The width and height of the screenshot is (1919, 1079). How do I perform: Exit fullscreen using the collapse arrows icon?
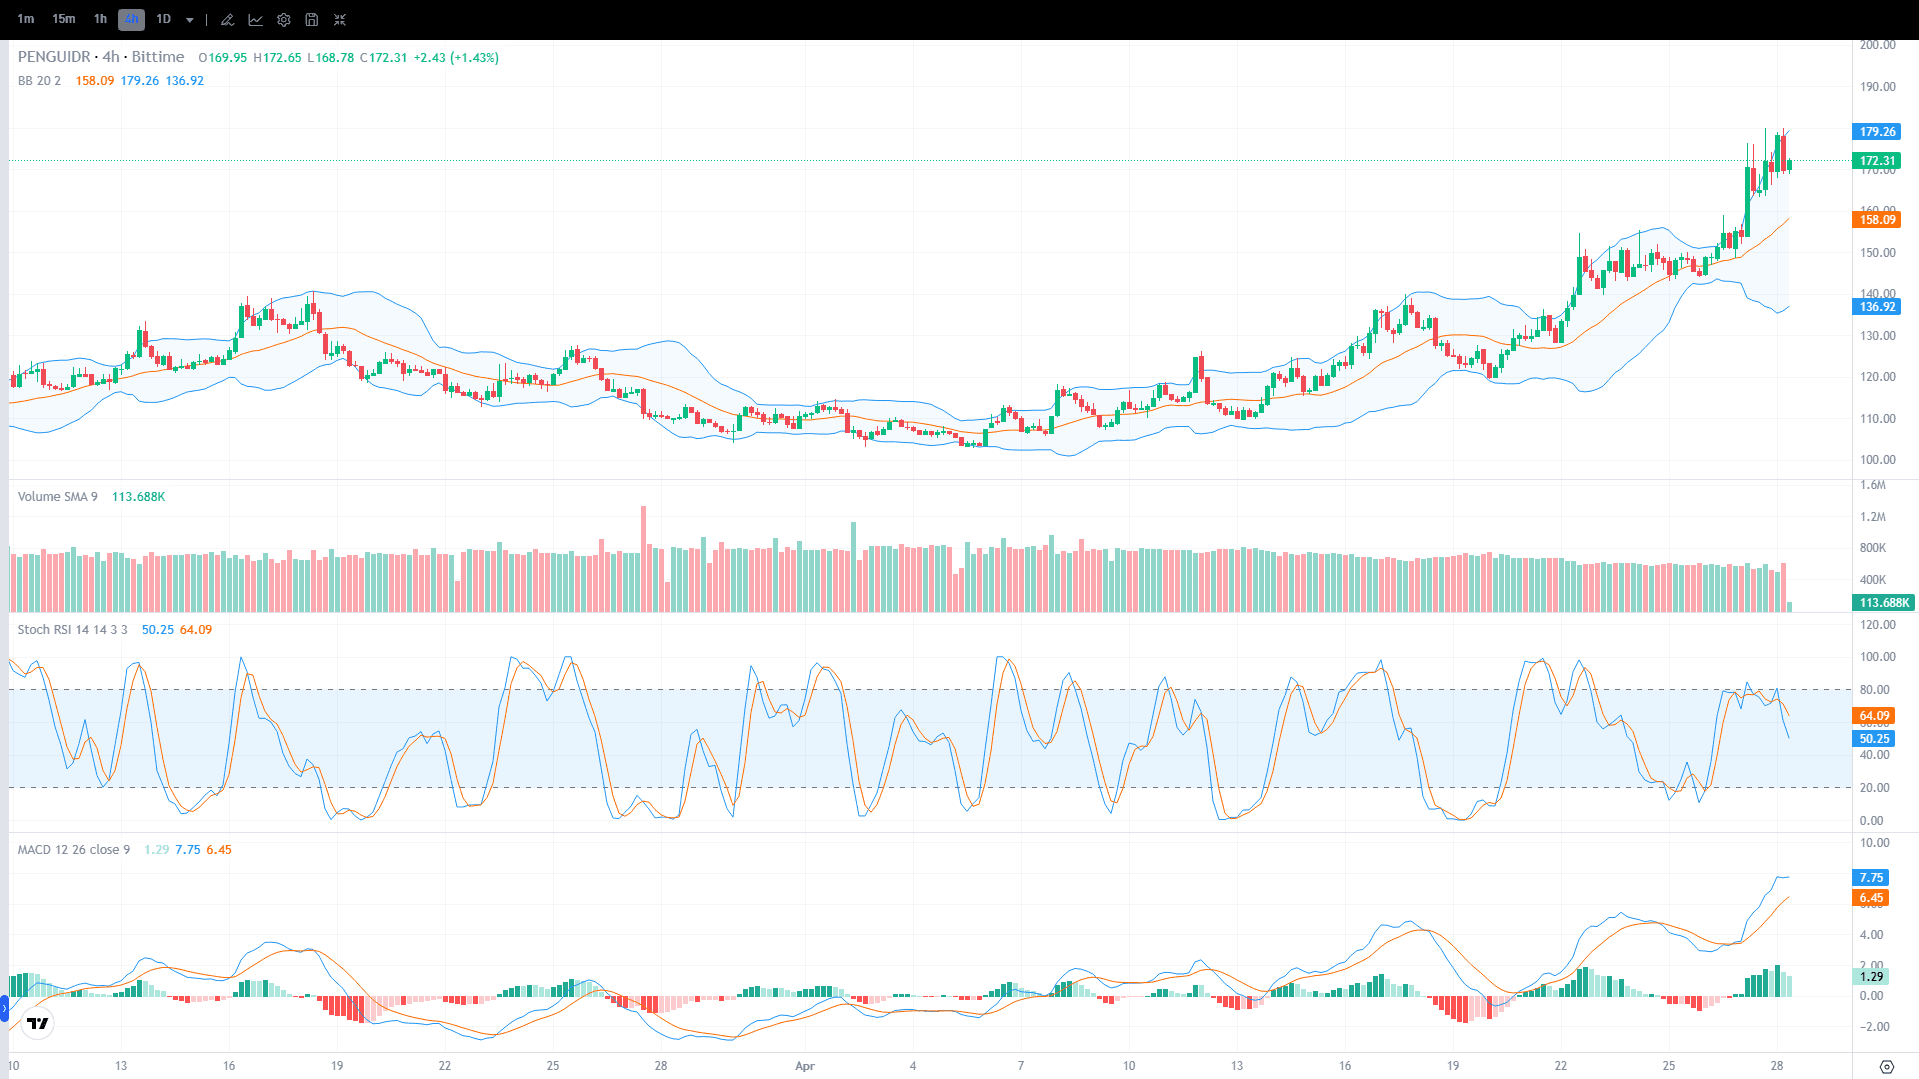(x=340, y=19)
